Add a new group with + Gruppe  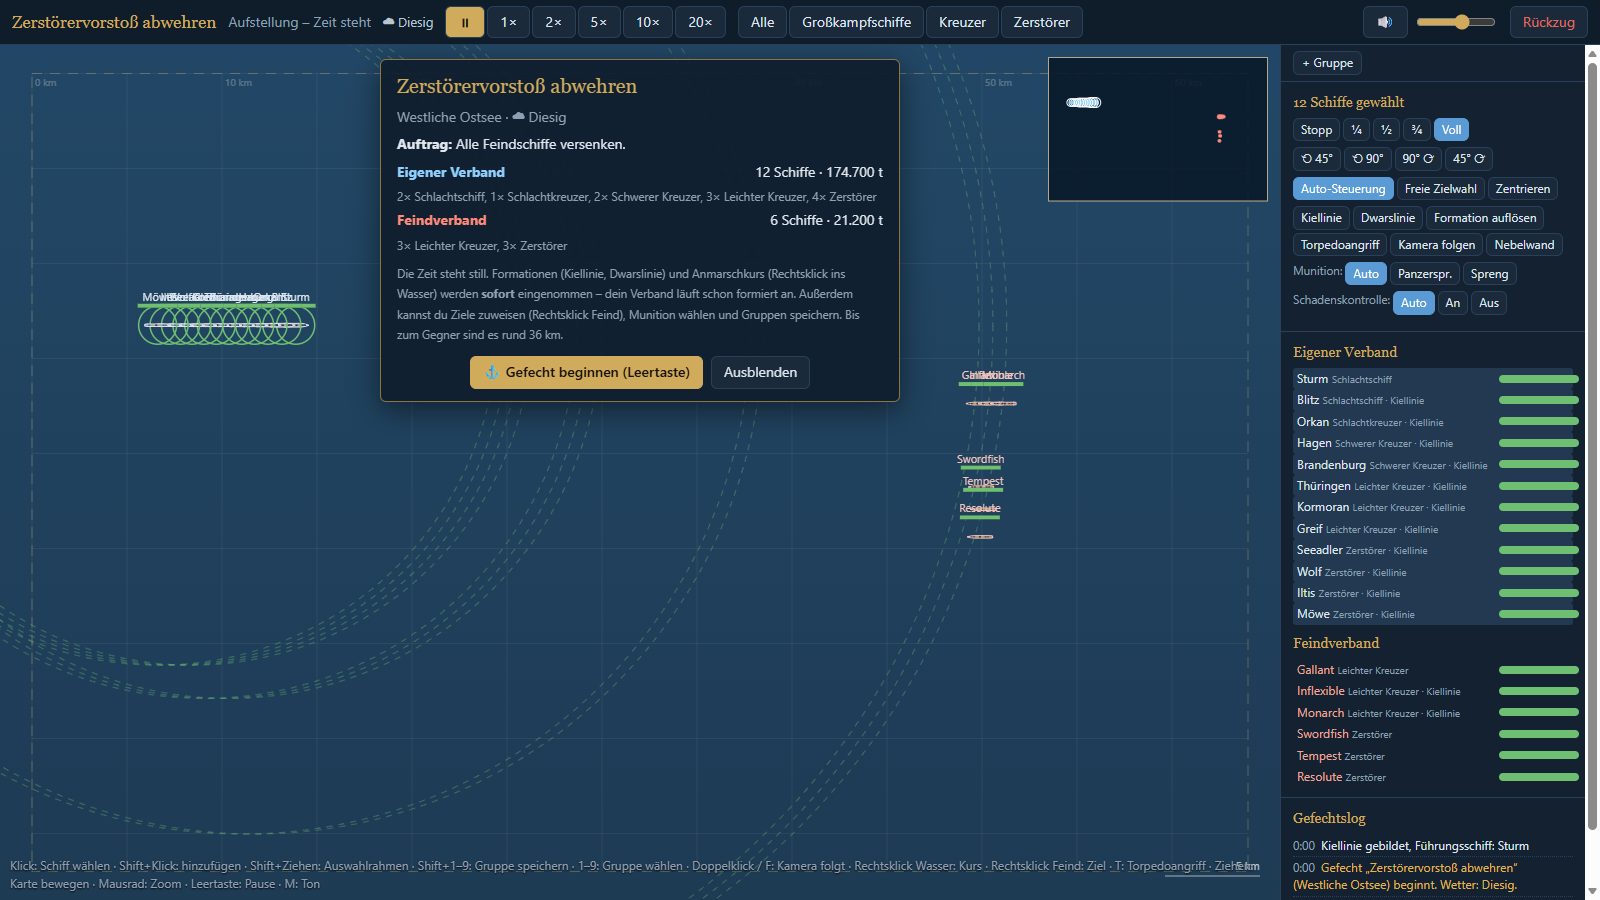click(1327, 63)
